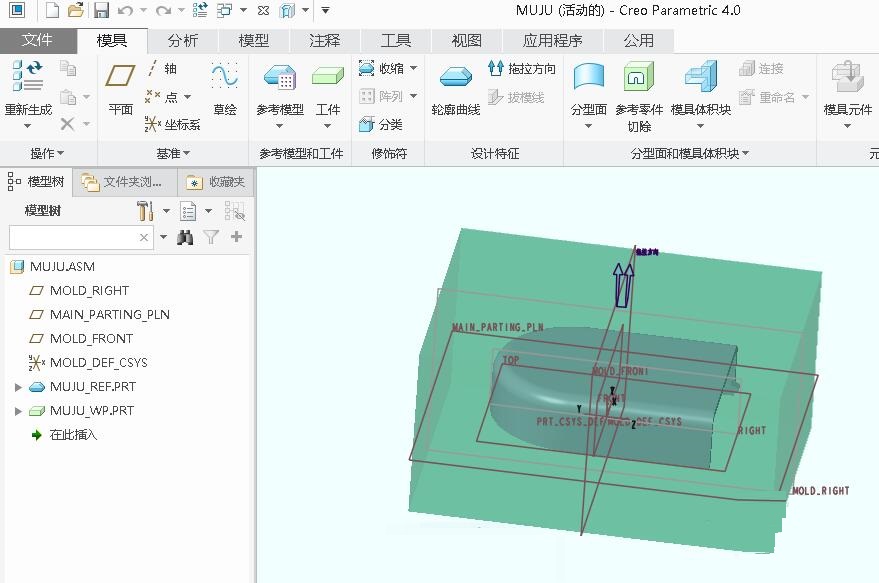Clear the model tree search field
Image resolution: width=879 pixels, height=583 pixels.
pos(144,238)
